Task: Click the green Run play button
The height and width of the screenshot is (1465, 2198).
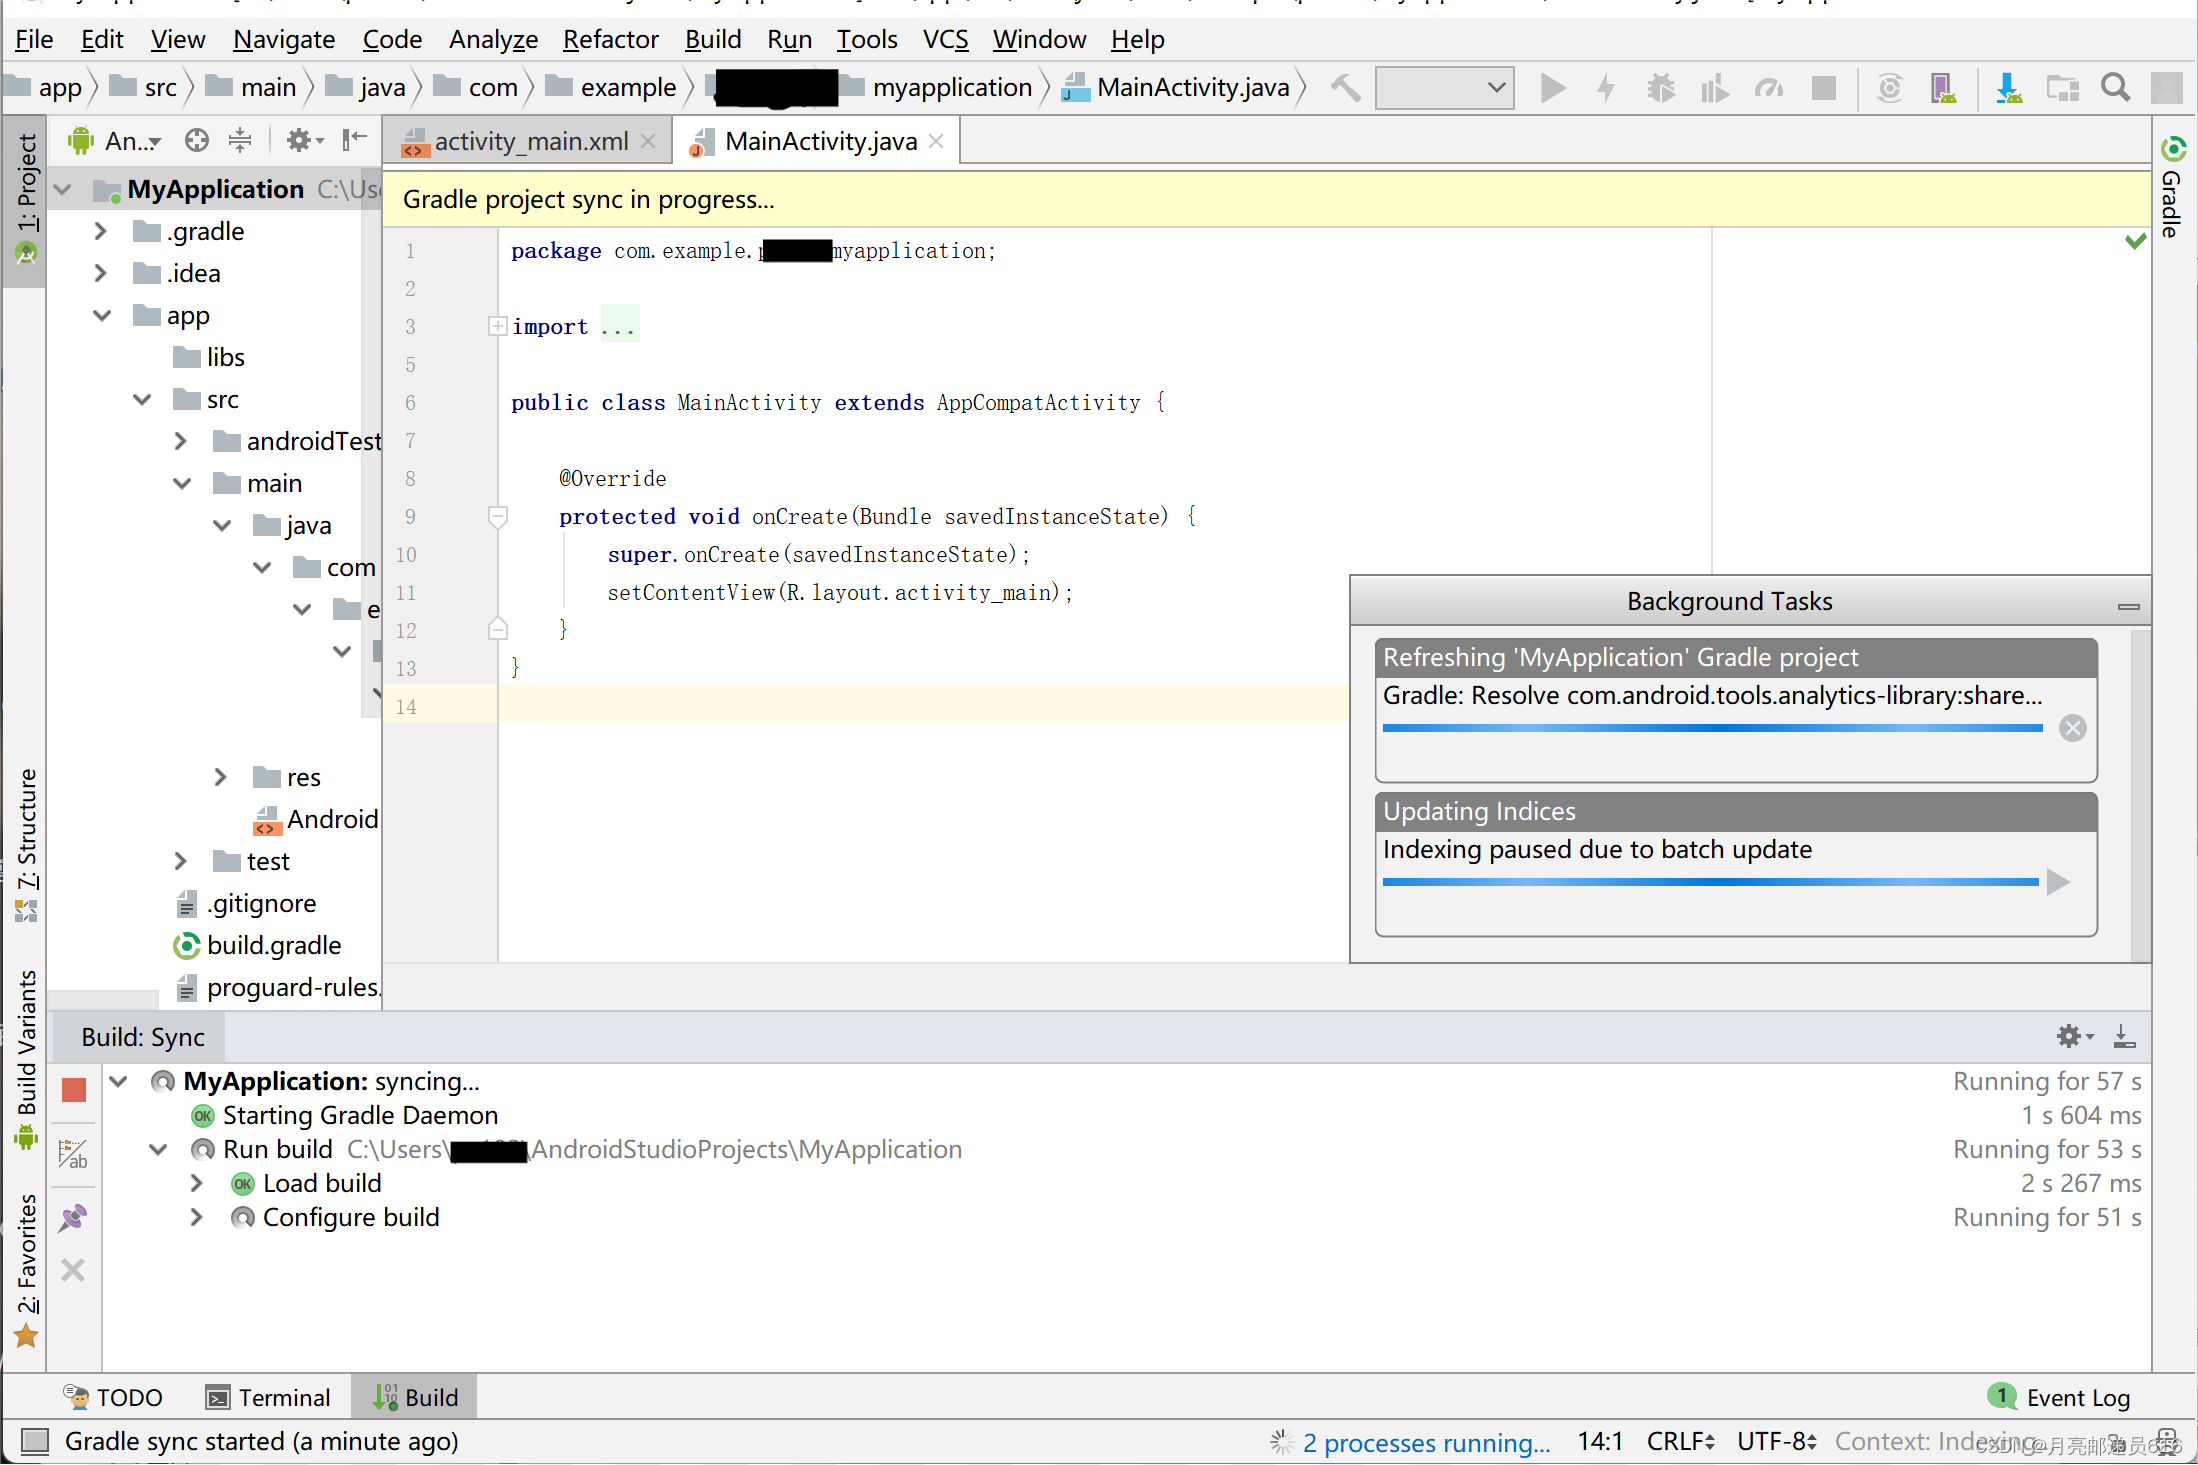Action: click(1552, 88)
